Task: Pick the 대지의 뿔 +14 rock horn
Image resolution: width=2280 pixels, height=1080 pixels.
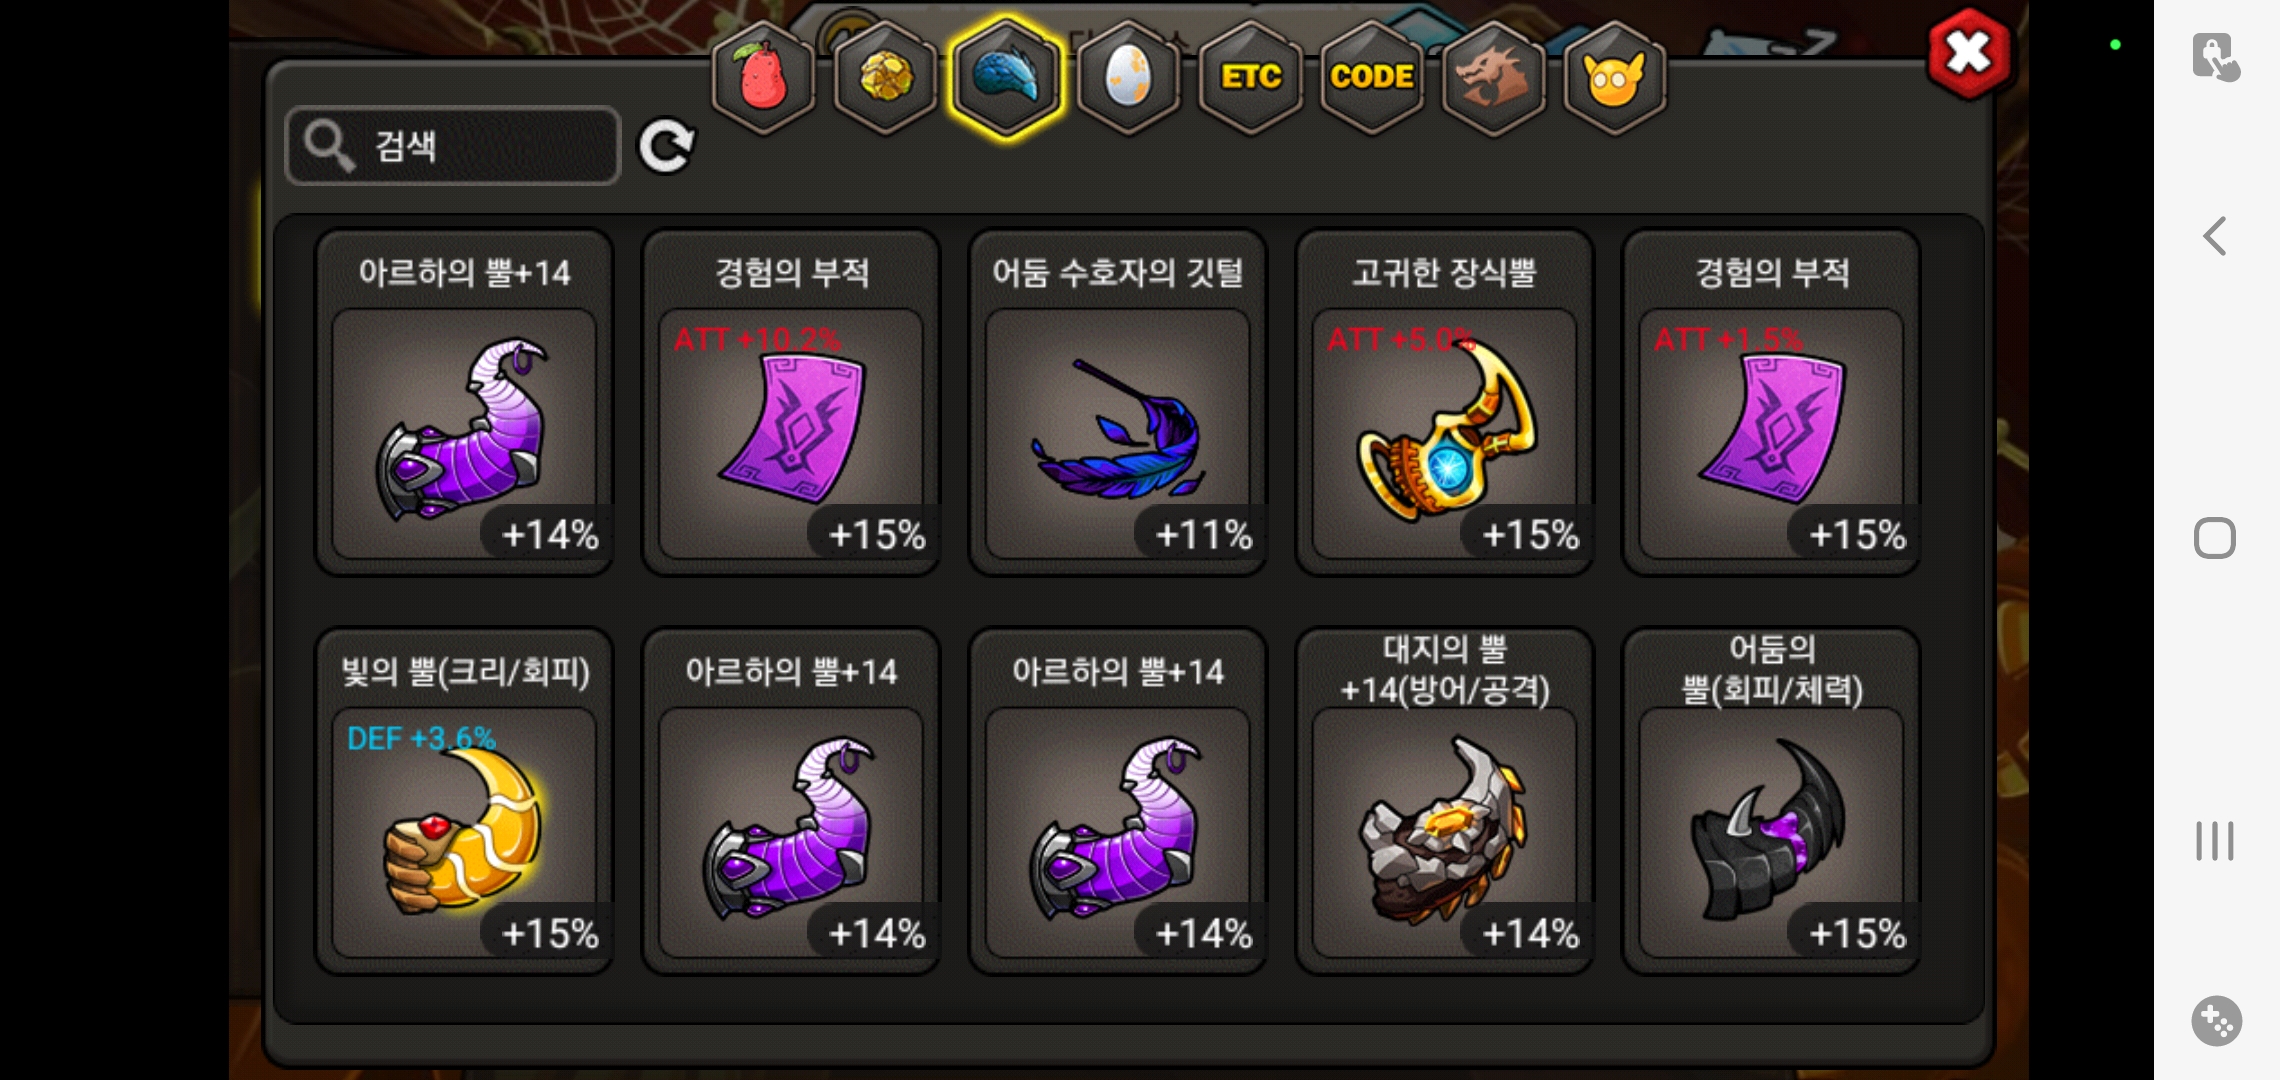Action: pos(1445,801)
